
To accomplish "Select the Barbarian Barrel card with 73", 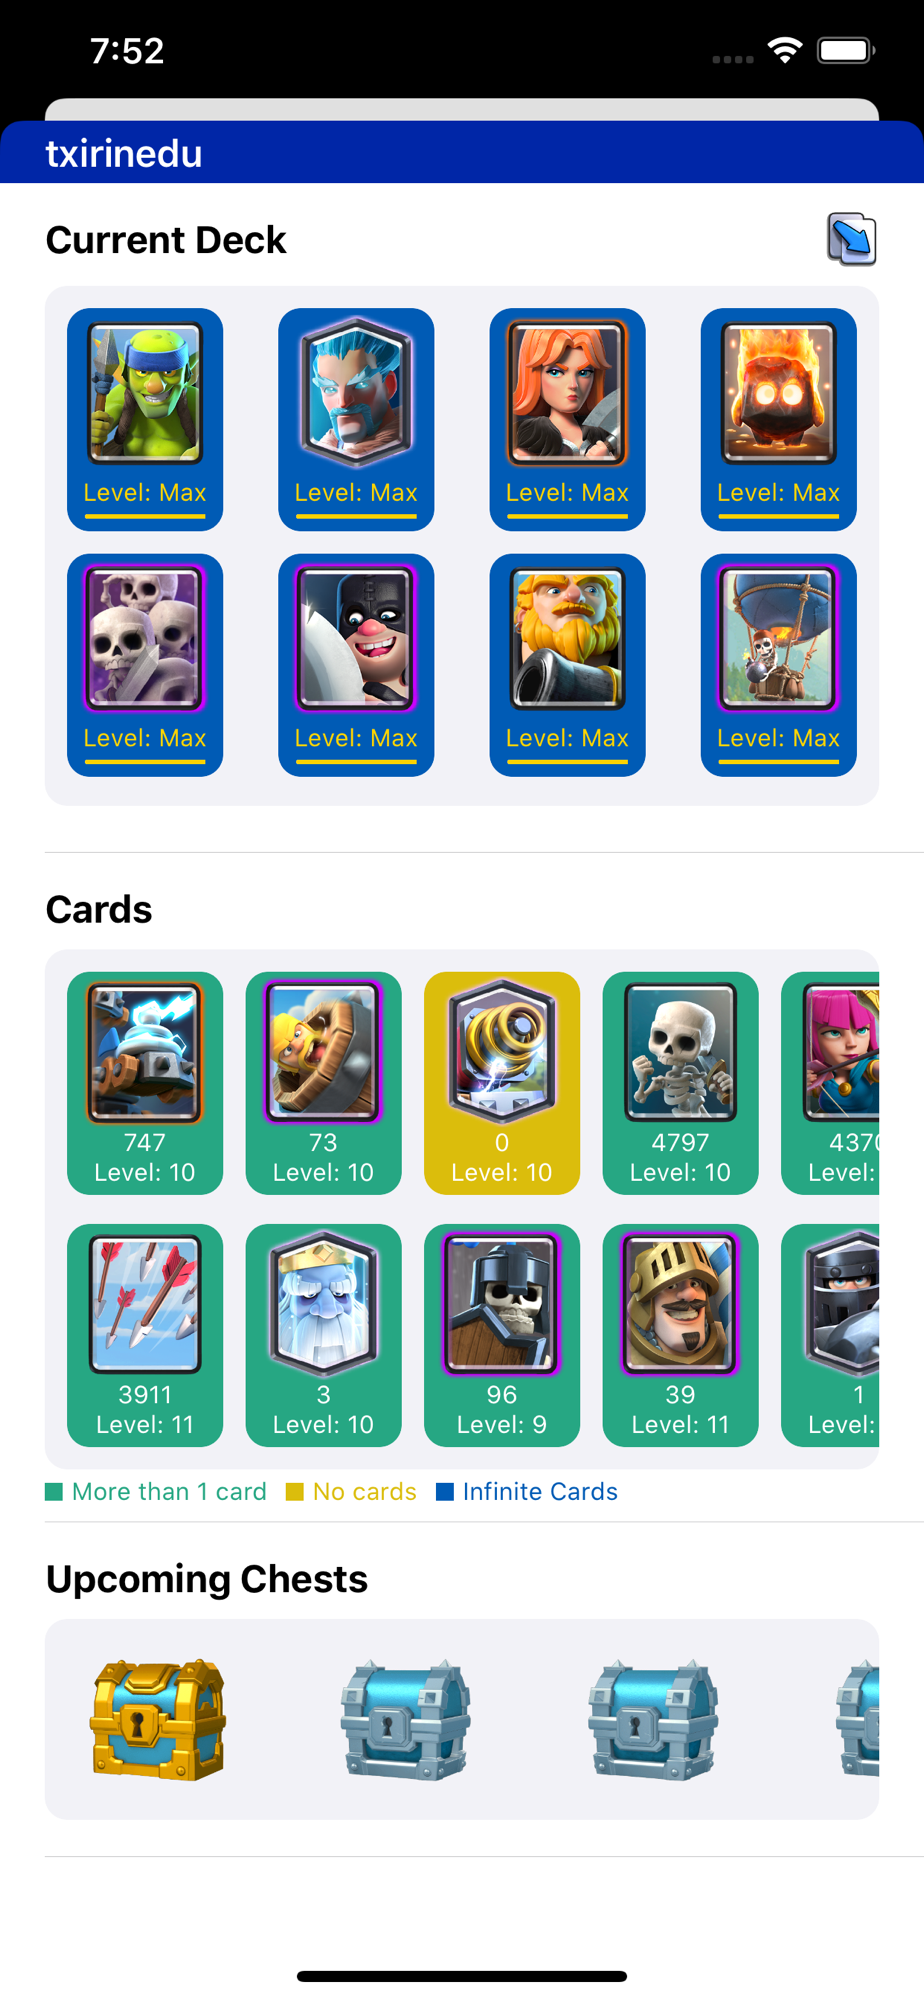I will pyautogui.click(x=323, y=1083).
